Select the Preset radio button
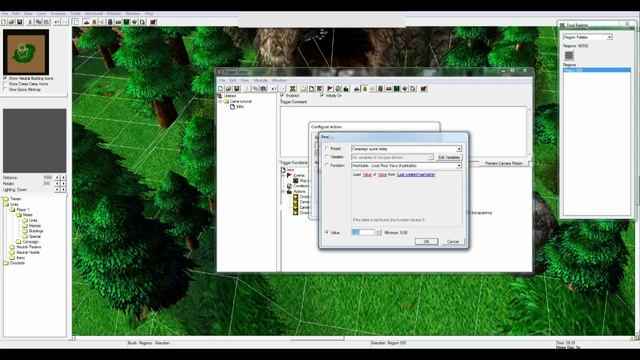Screen dimensions: 640x360 [x=327, y=149]
